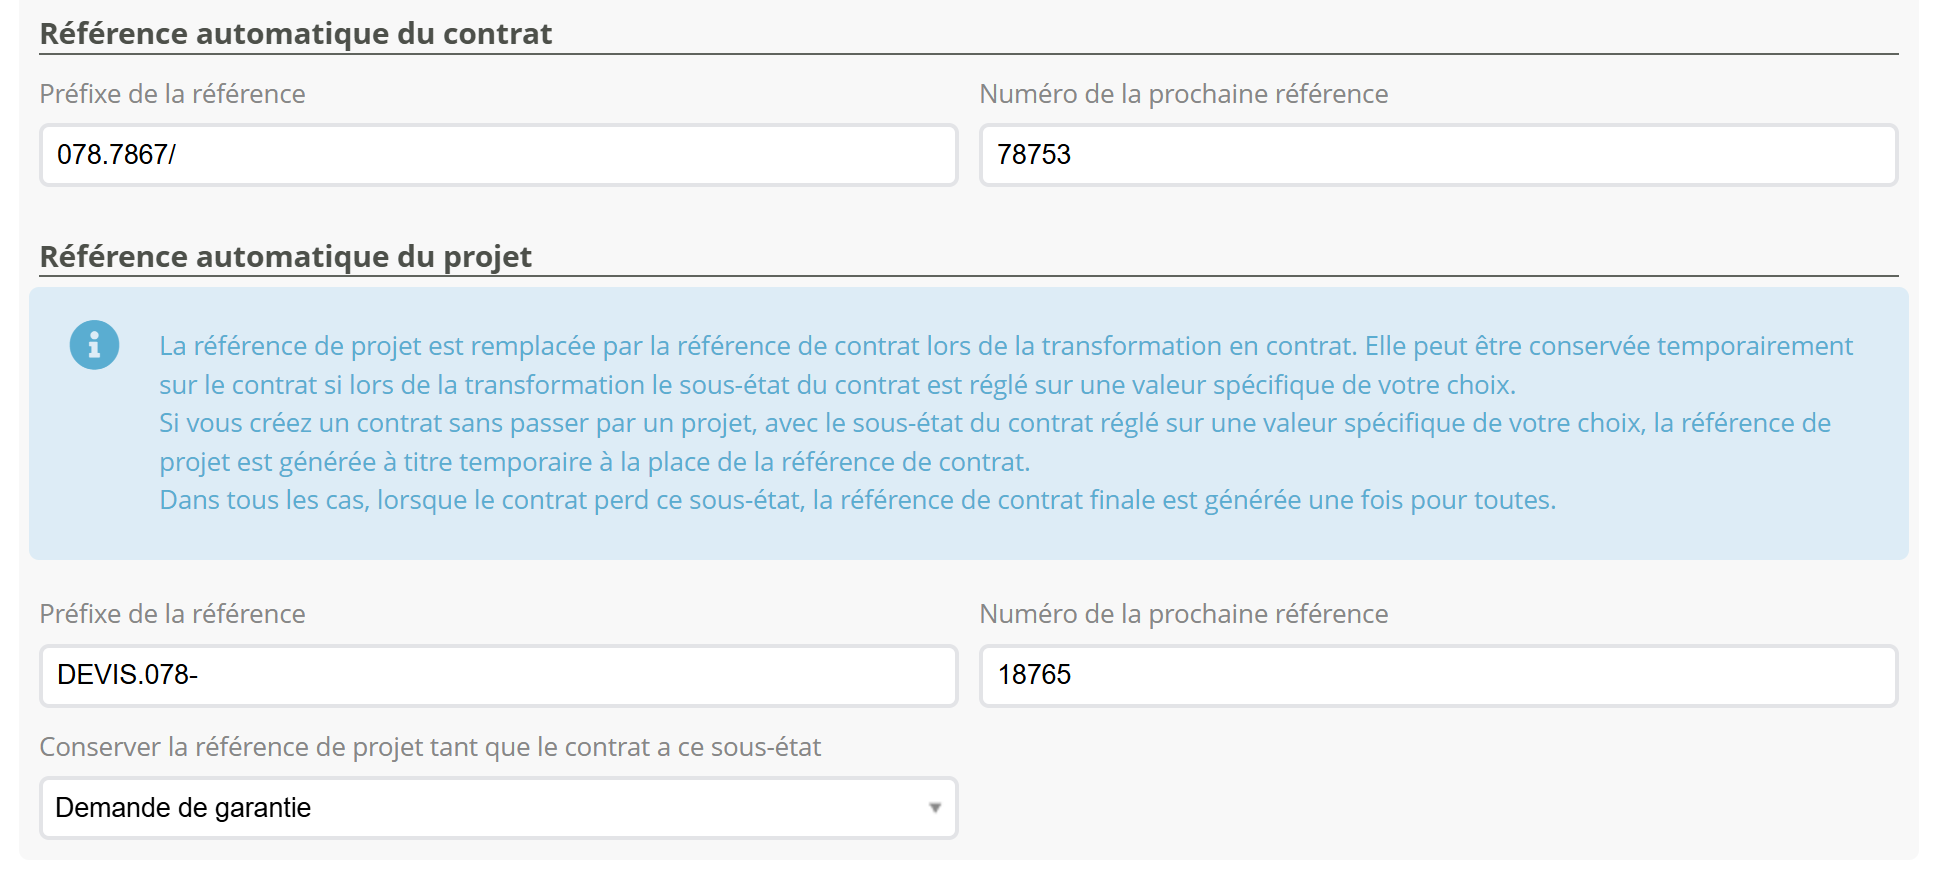Open the dropdown arrow beside Demande de garantie
The width and height of the screenshot is (1938, 877).
pos(934,808)
